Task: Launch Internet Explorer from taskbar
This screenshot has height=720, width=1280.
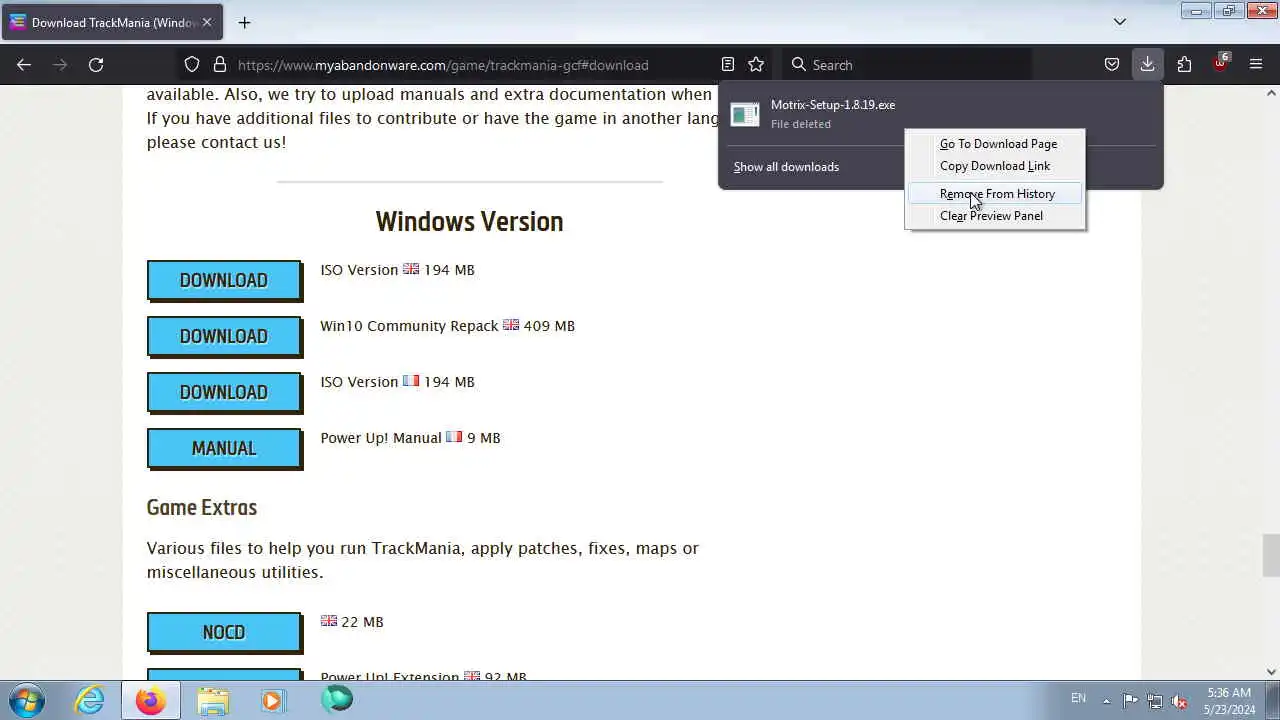Action: click(90, 700)
